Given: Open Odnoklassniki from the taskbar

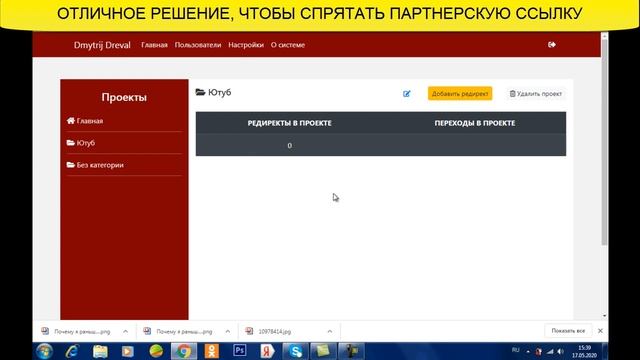Looking at the screenshot, I should (x=211, y=351).
